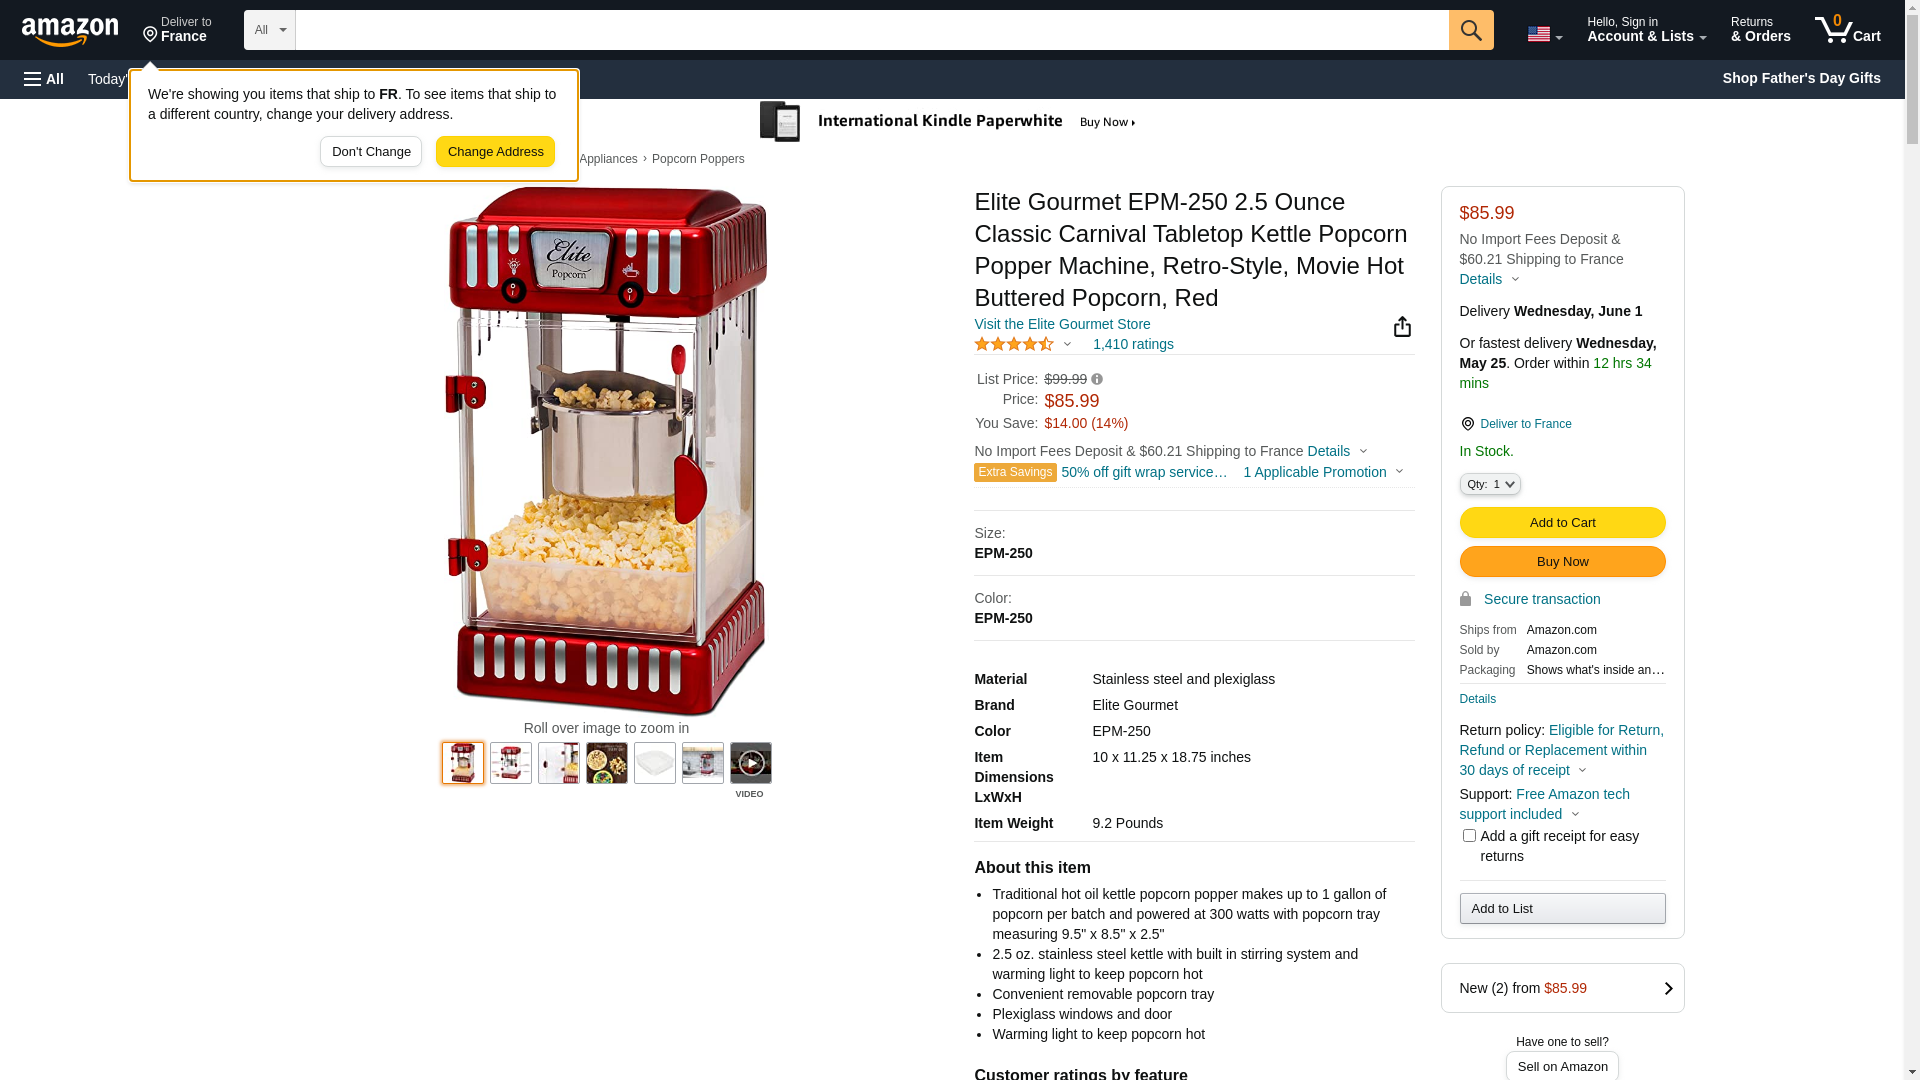The image size is (1920, 1080).
Task: Play the product video thumbnail
Action: (751, 763)
